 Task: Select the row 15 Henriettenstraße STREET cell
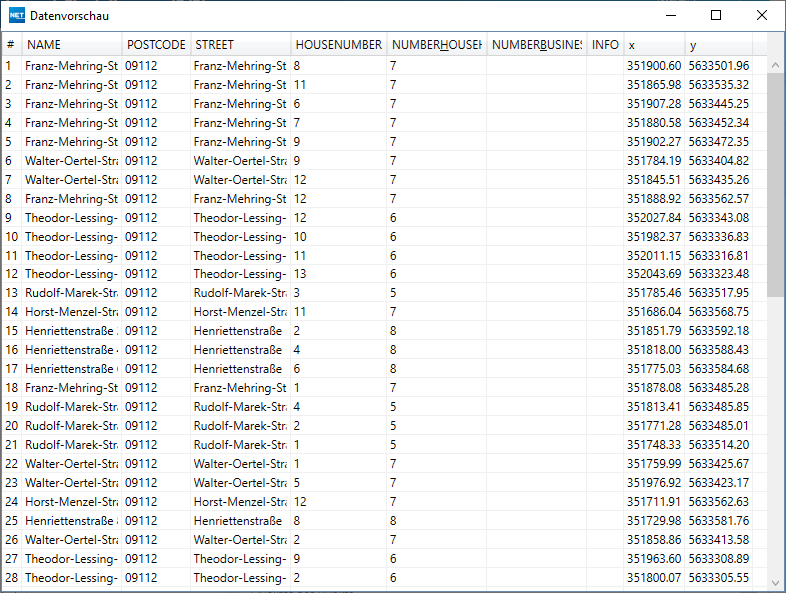[240, 331]
